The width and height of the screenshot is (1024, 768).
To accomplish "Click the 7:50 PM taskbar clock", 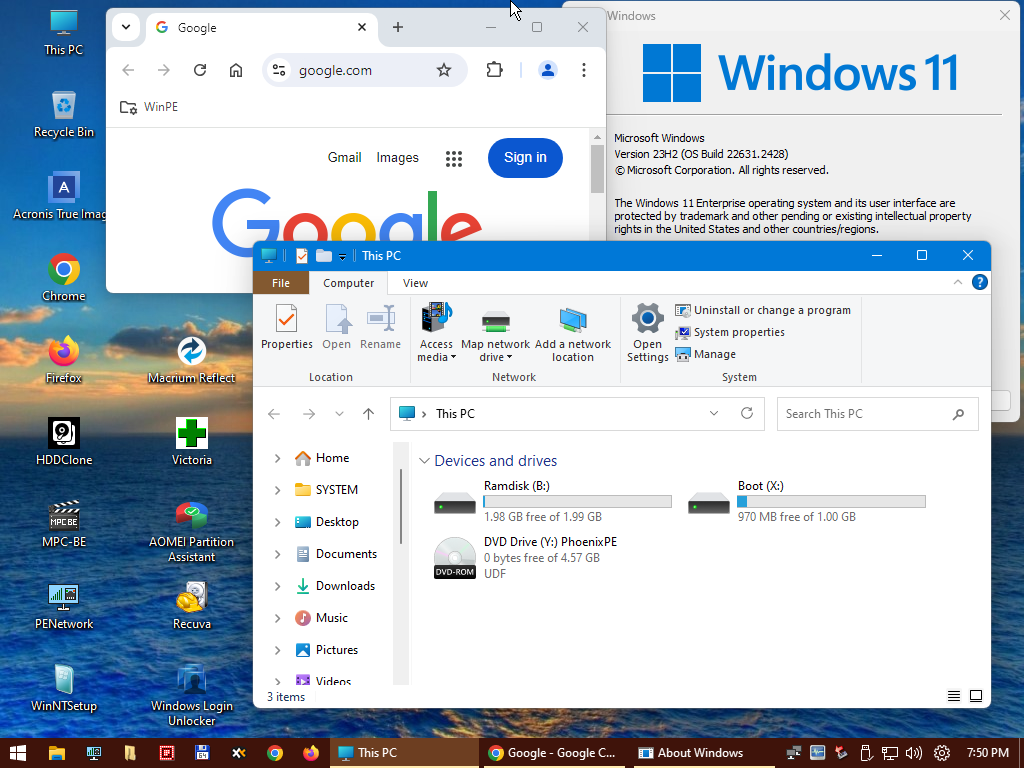I will click(x=987, y=753).
